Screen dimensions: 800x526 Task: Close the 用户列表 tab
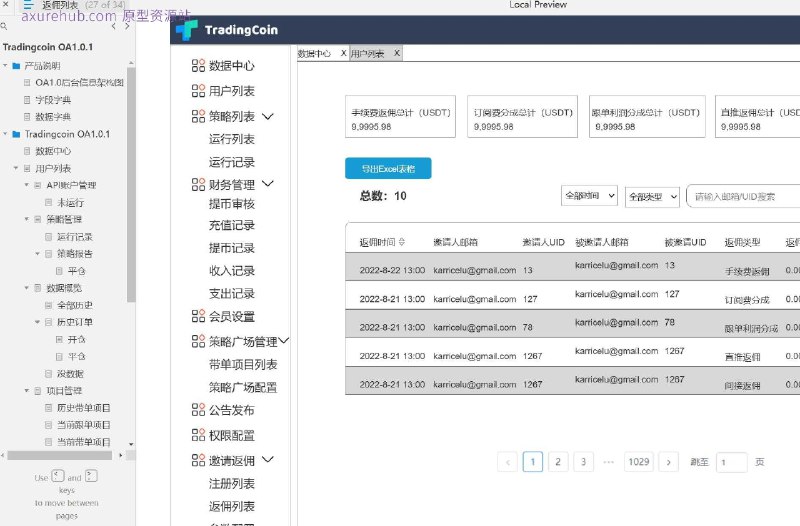click(x=396, y=53)
